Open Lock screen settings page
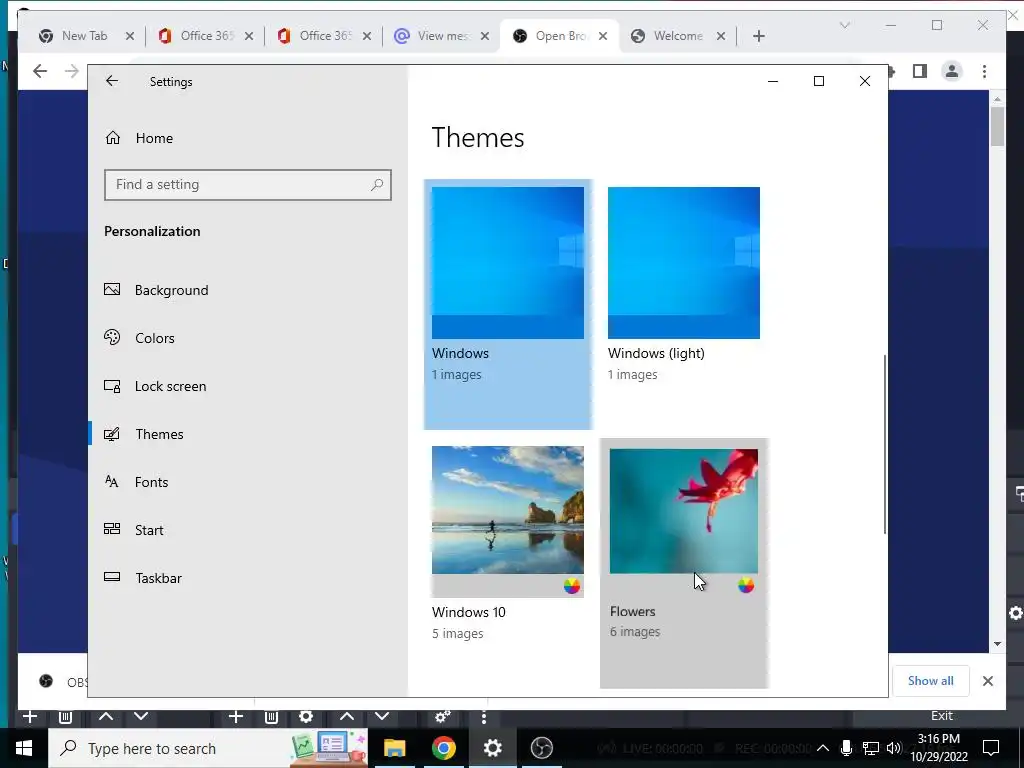 coord(170,386)
